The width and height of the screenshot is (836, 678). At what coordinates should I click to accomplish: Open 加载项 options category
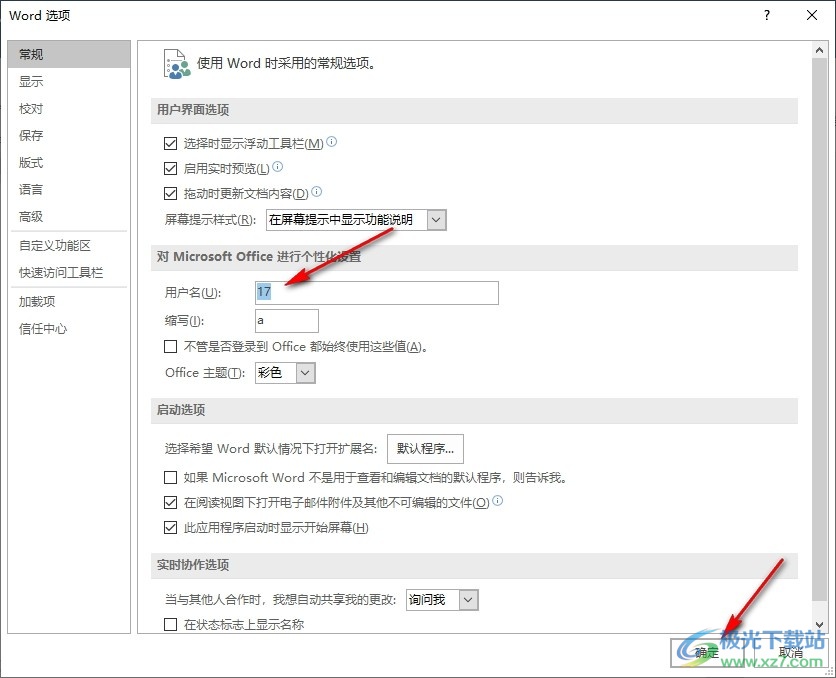click(69, 302)
